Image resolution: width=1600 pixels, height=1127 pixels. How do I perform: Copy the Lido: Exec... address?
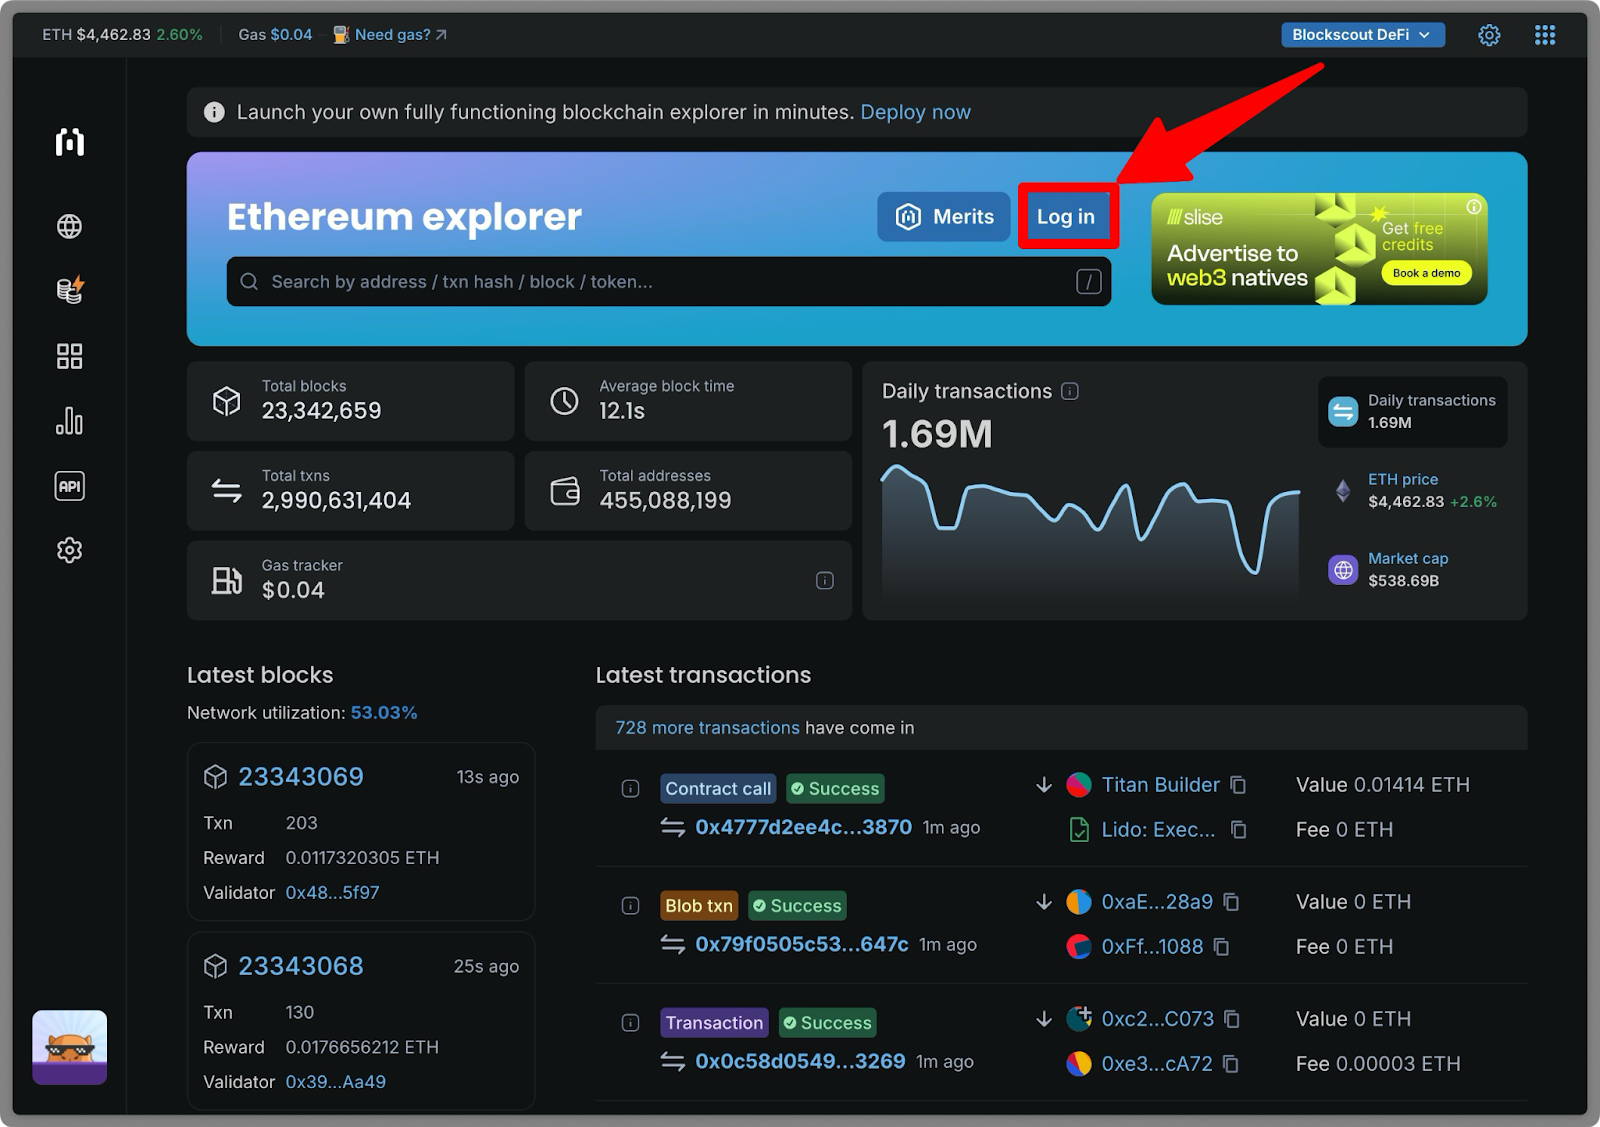click(x=1238, y=830)
